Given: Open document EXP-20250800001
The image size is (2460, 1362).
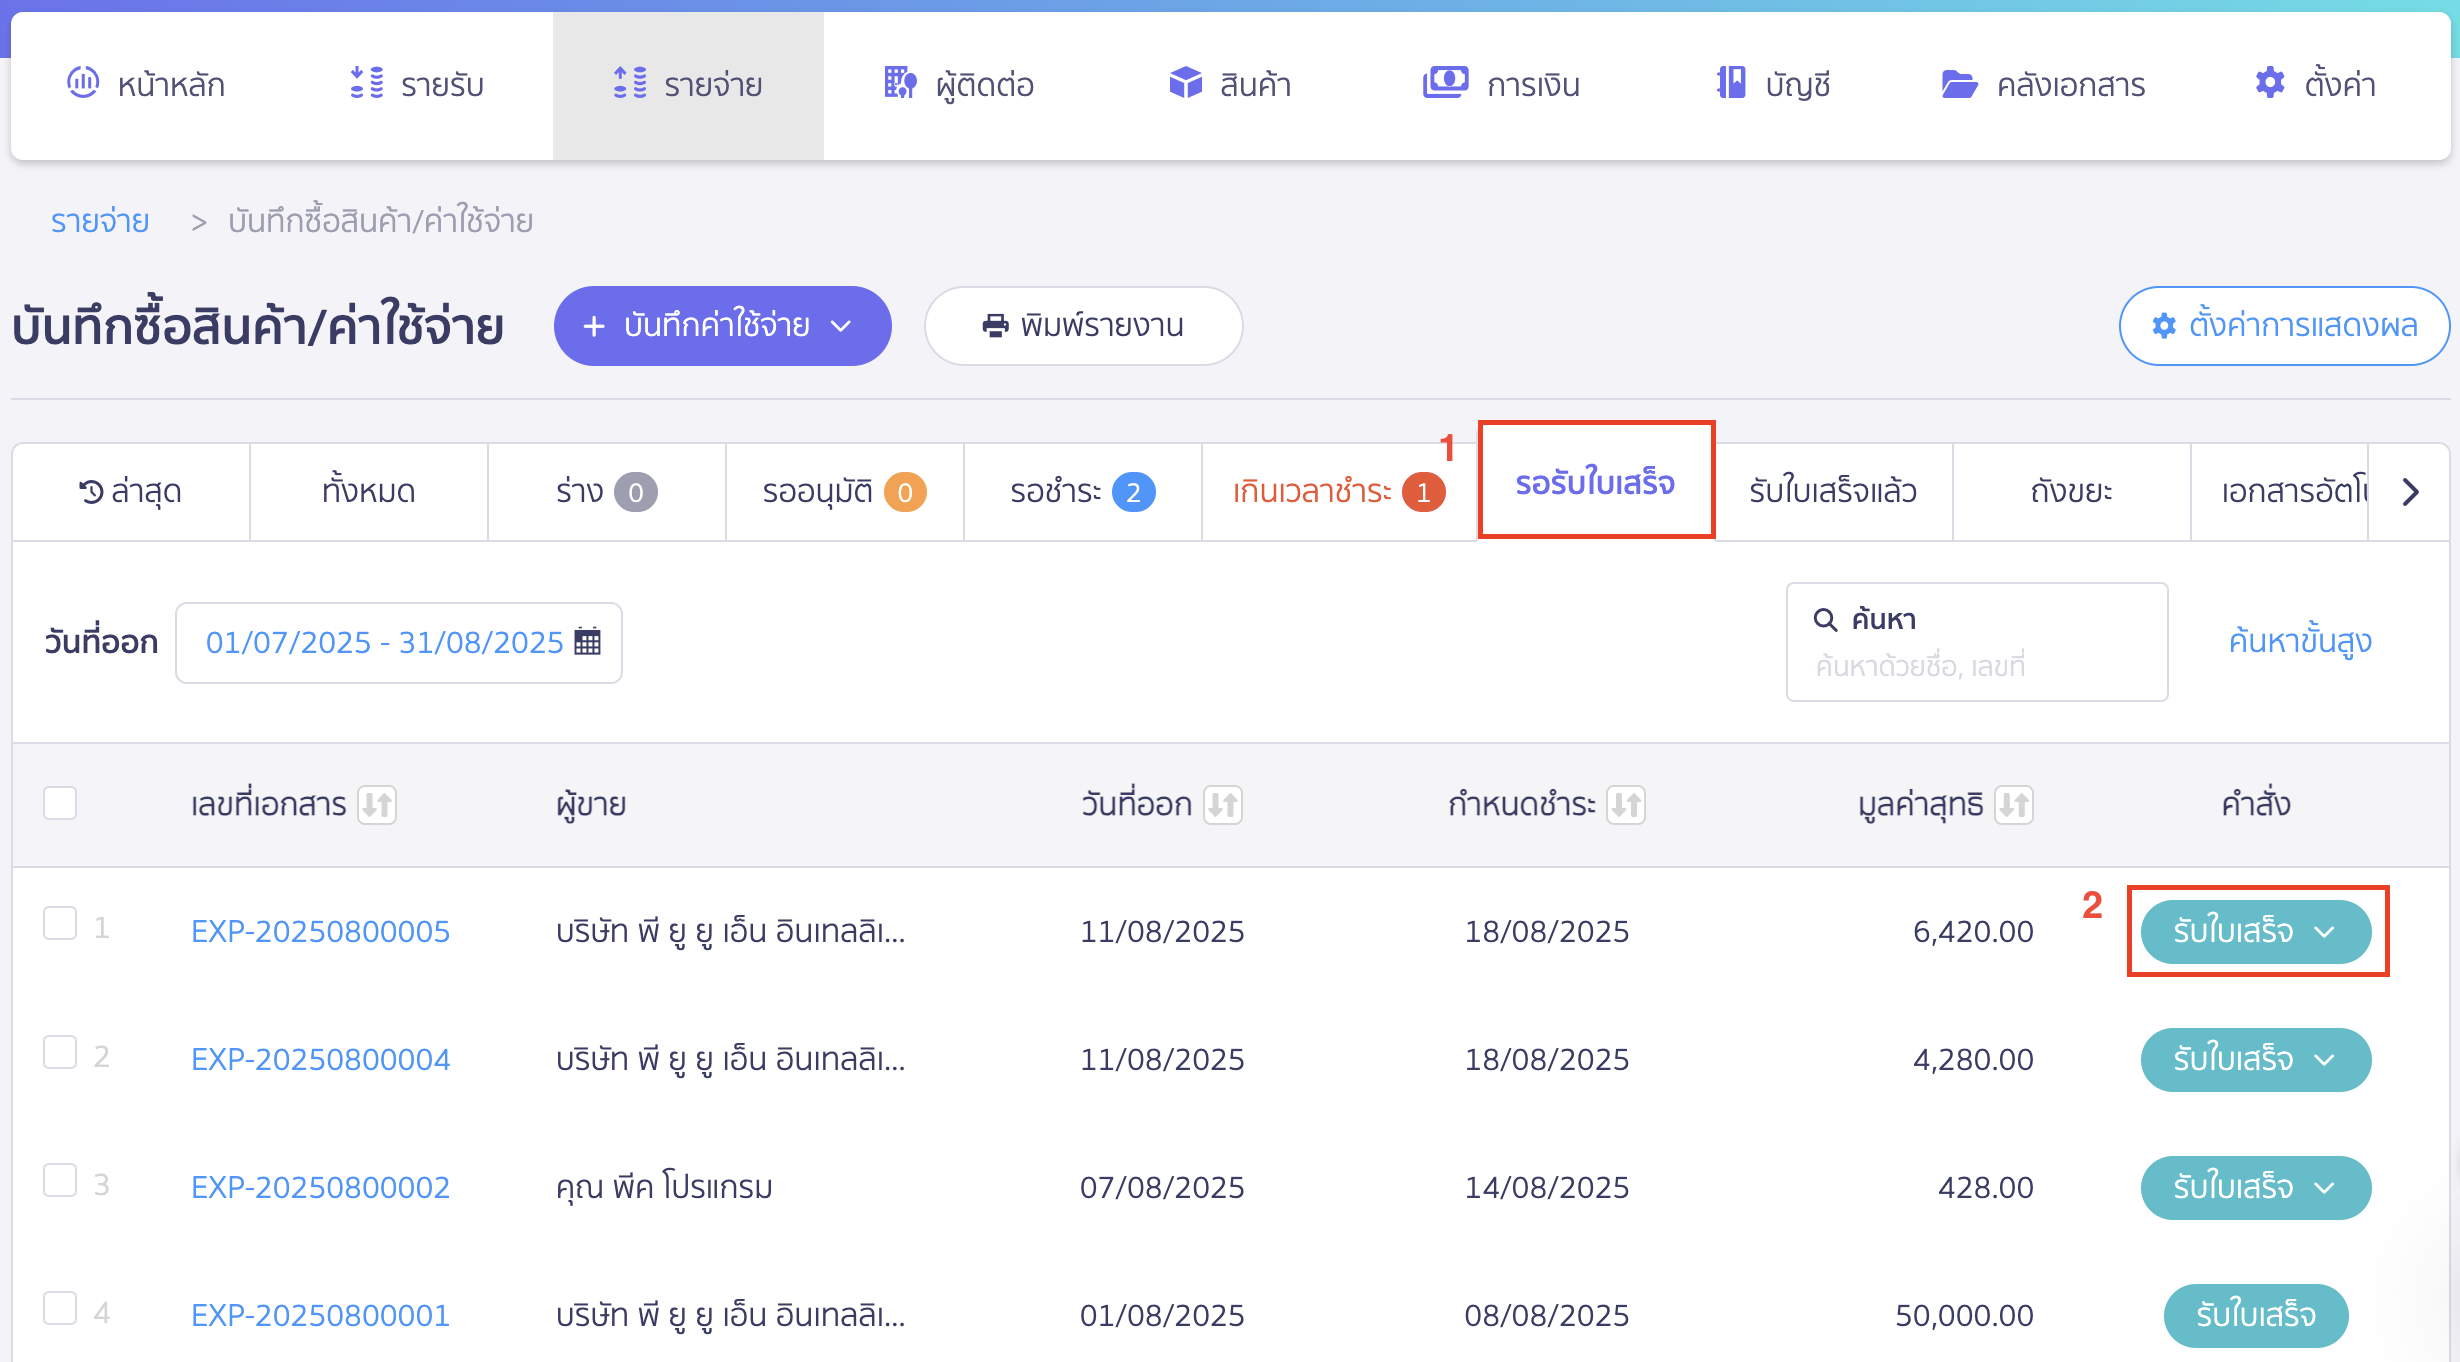Looking at the screenshot, I should (x=320, y=1315).
